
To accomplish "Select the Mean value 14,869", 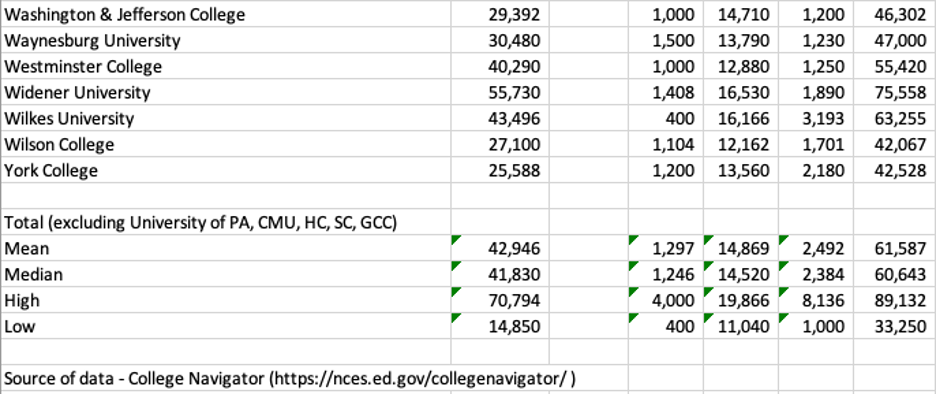I will (x=741, y=248).
